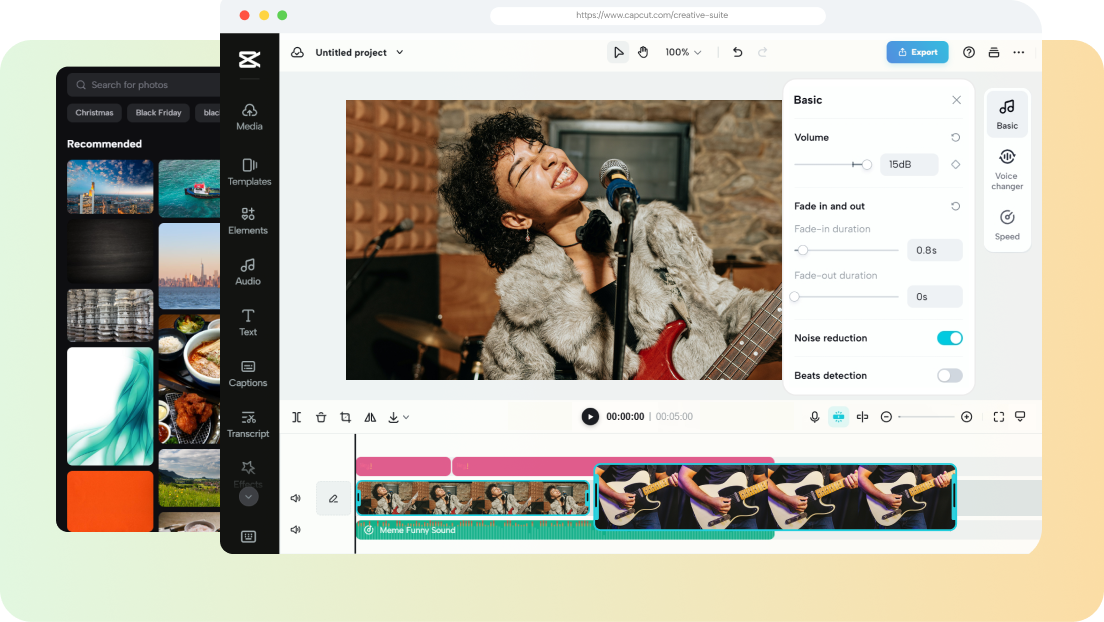Add a volume keyframe diamond
Screen dimensions: 1104x622
point(955,164)
